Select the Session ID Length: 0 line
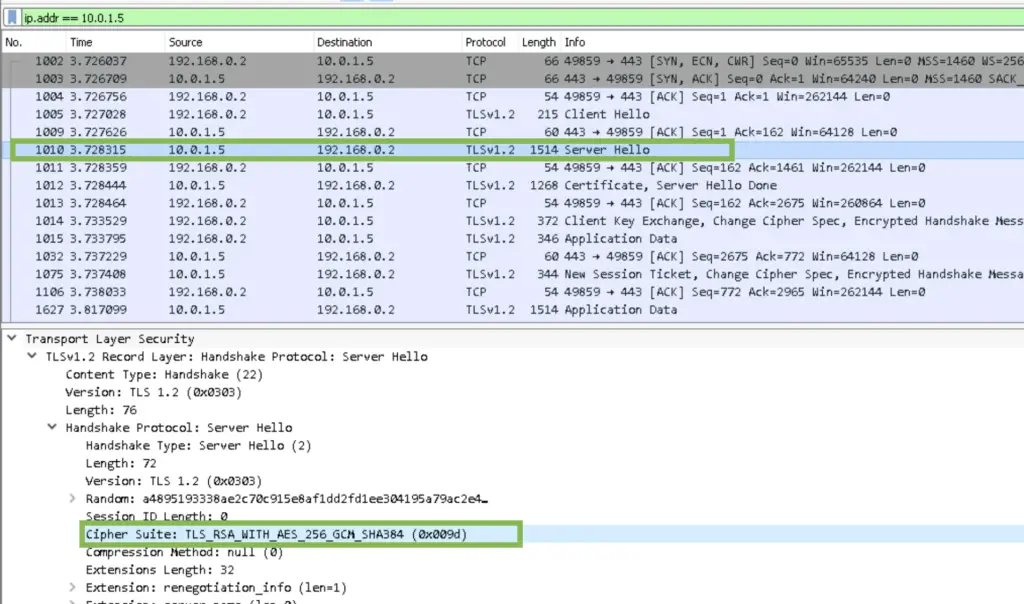Screen dimensions: 1024x604 point(157,516)
